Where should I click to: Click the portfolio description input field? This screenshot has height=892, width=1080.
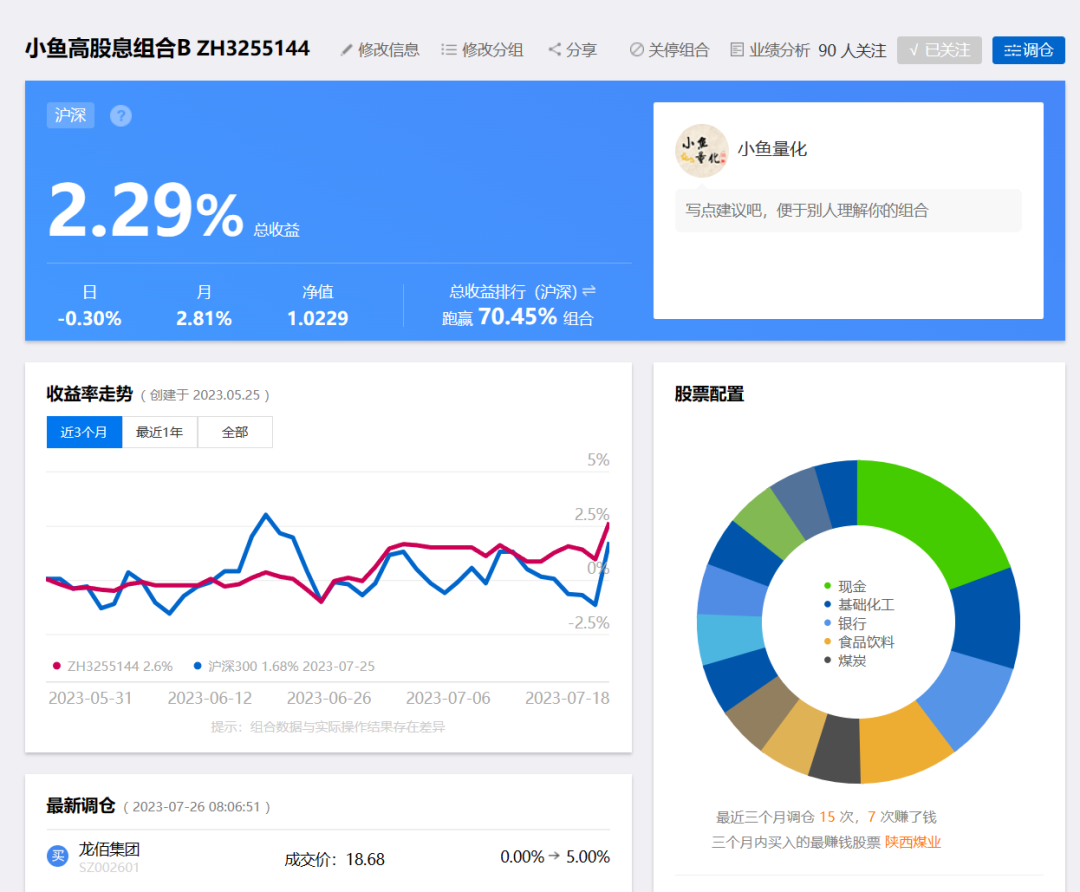point(848,211)
